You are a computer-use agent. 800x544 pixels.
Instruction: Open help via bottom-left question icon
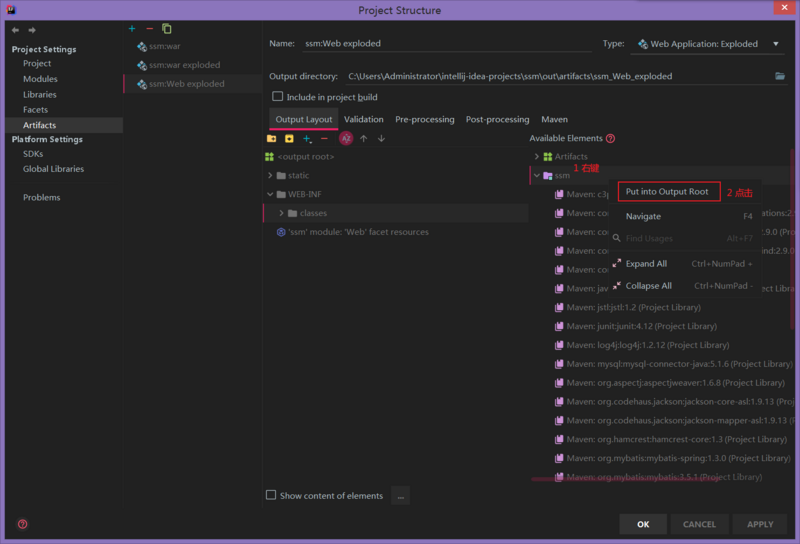[x=22, y=524]
